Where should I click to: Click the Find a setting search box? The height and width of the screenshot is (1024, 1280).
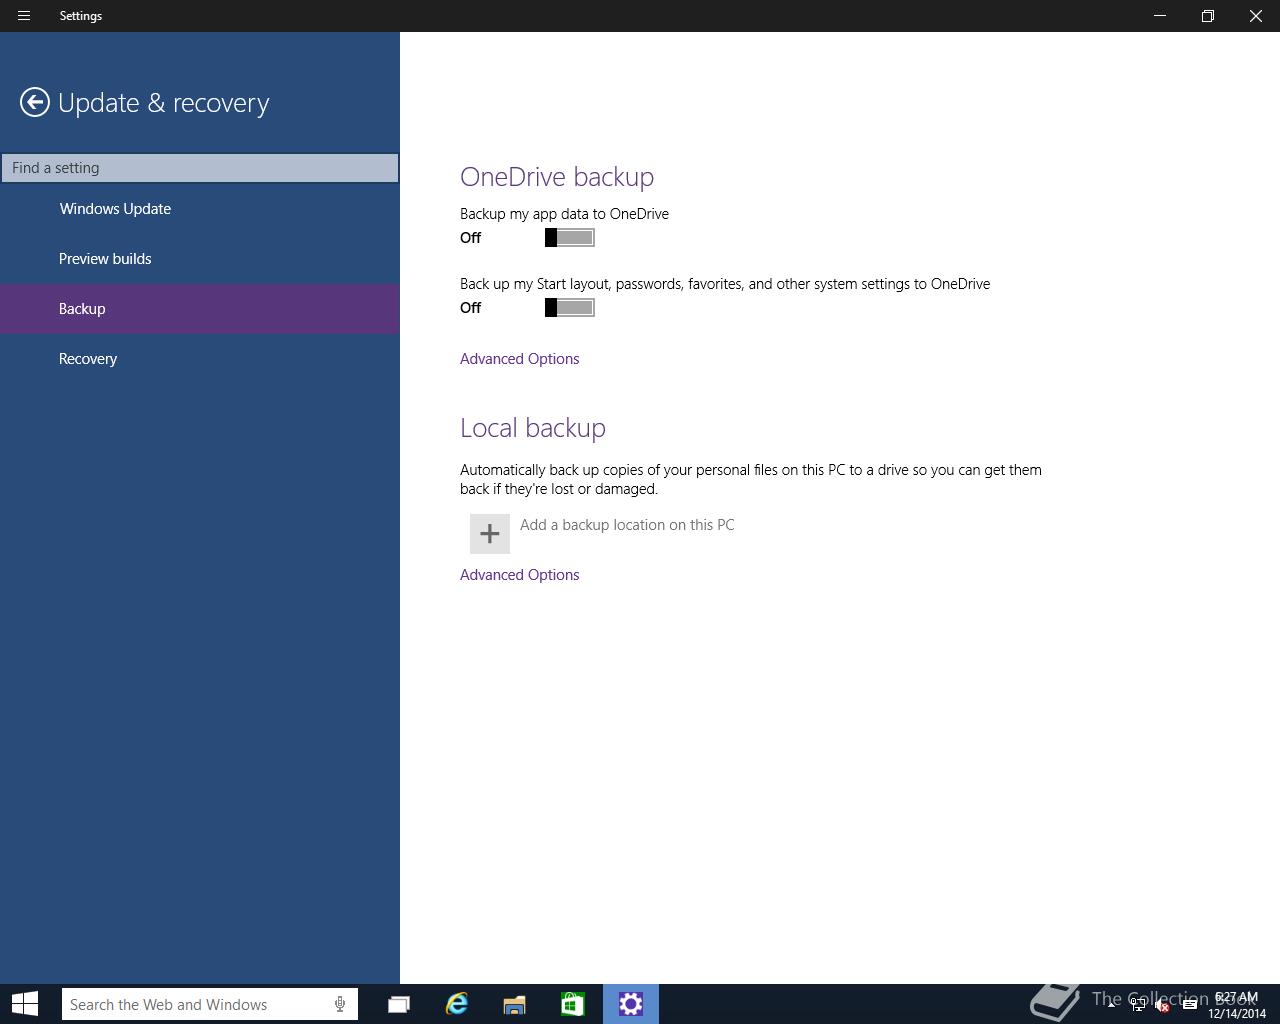point(200,168)
